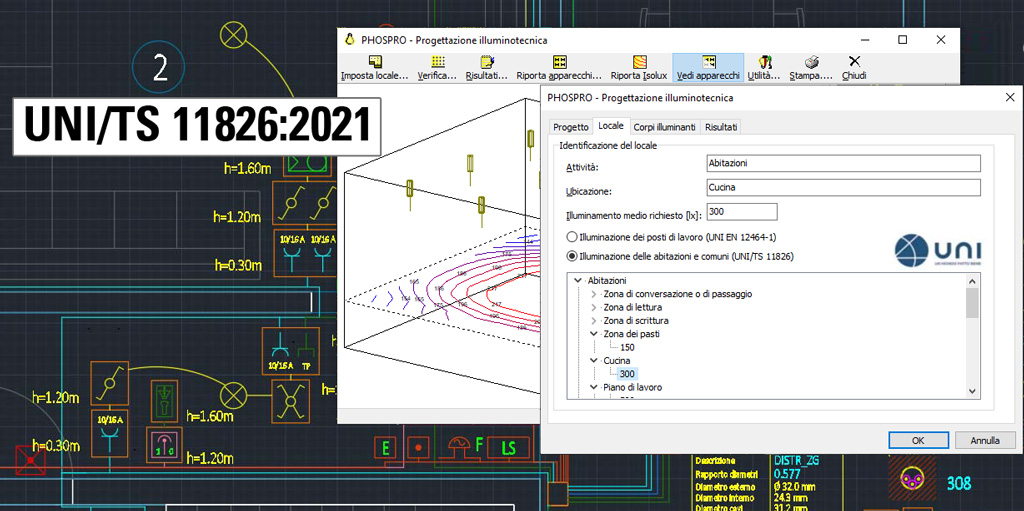Open the Risultati toolbar command
This screenshot has height=511, width=1024.
[x=487, y=68]
